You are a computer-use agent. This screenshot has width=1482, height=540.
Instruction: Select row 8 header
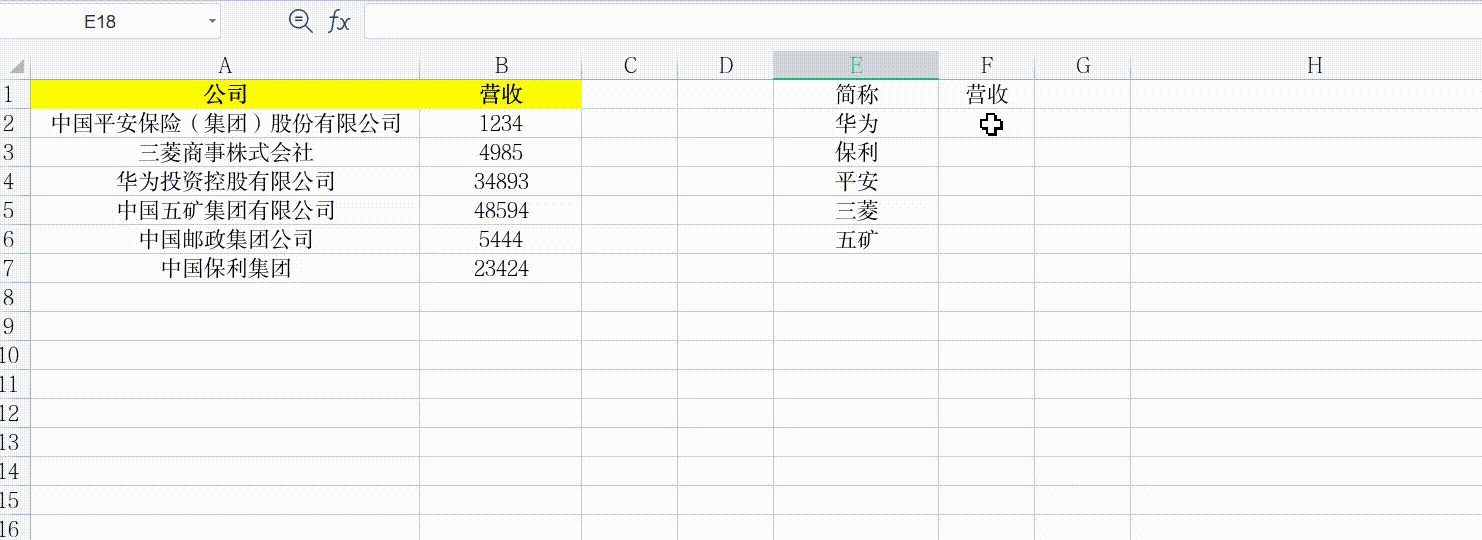tap(15, 298)
